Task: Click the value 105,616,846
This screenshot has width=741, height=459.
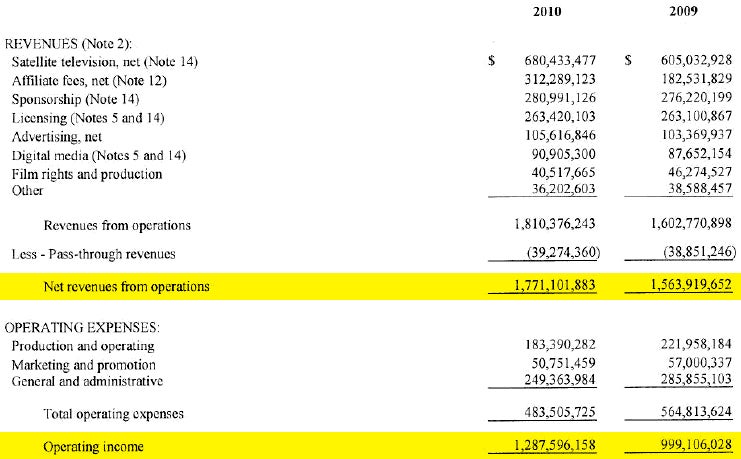Action: (x=560, y=135)
